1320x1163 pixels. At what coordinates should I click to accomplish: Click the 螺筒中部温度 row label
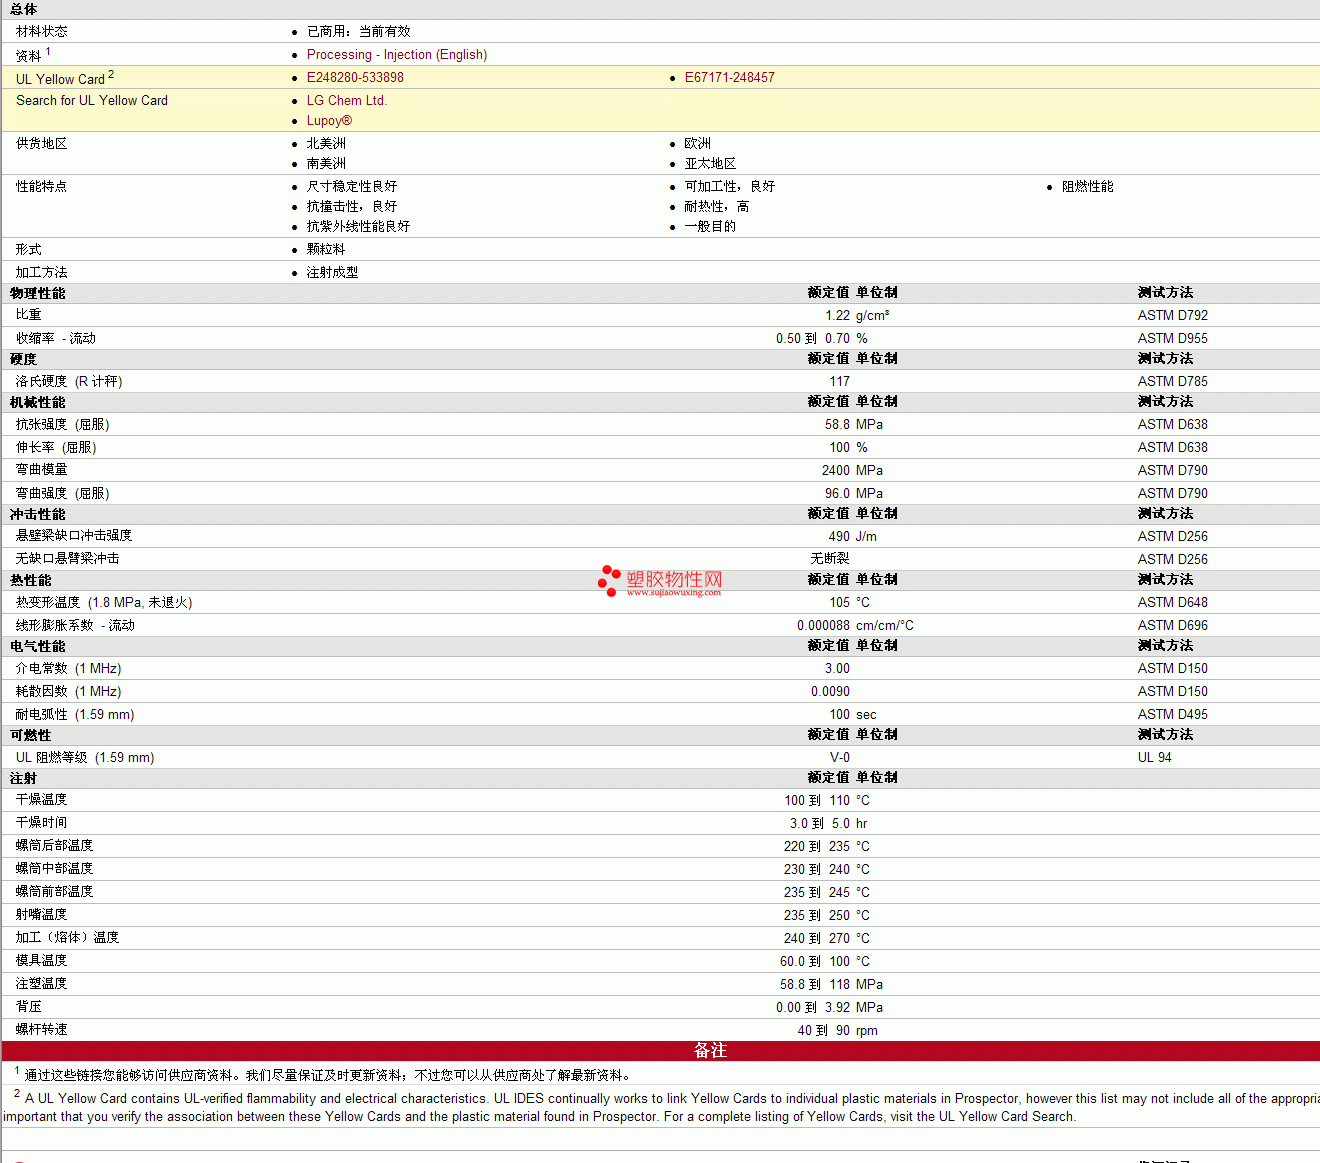click(55, 869)
